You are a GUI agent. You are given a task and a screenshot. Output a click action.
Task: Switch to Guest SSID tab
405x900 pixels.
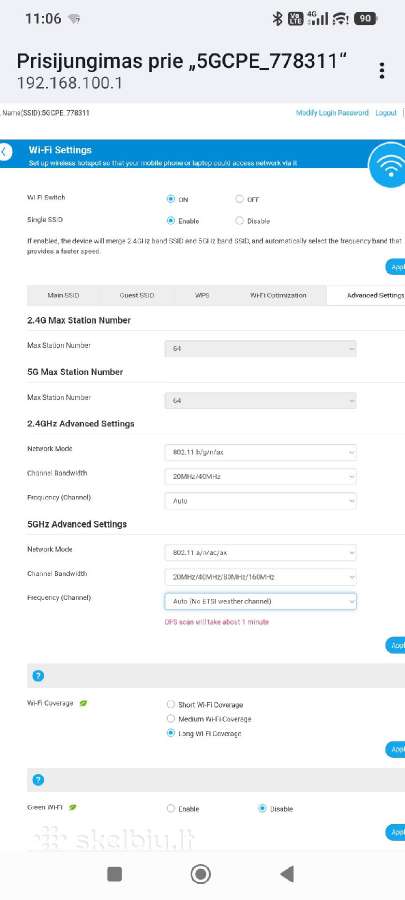point(137,295)
